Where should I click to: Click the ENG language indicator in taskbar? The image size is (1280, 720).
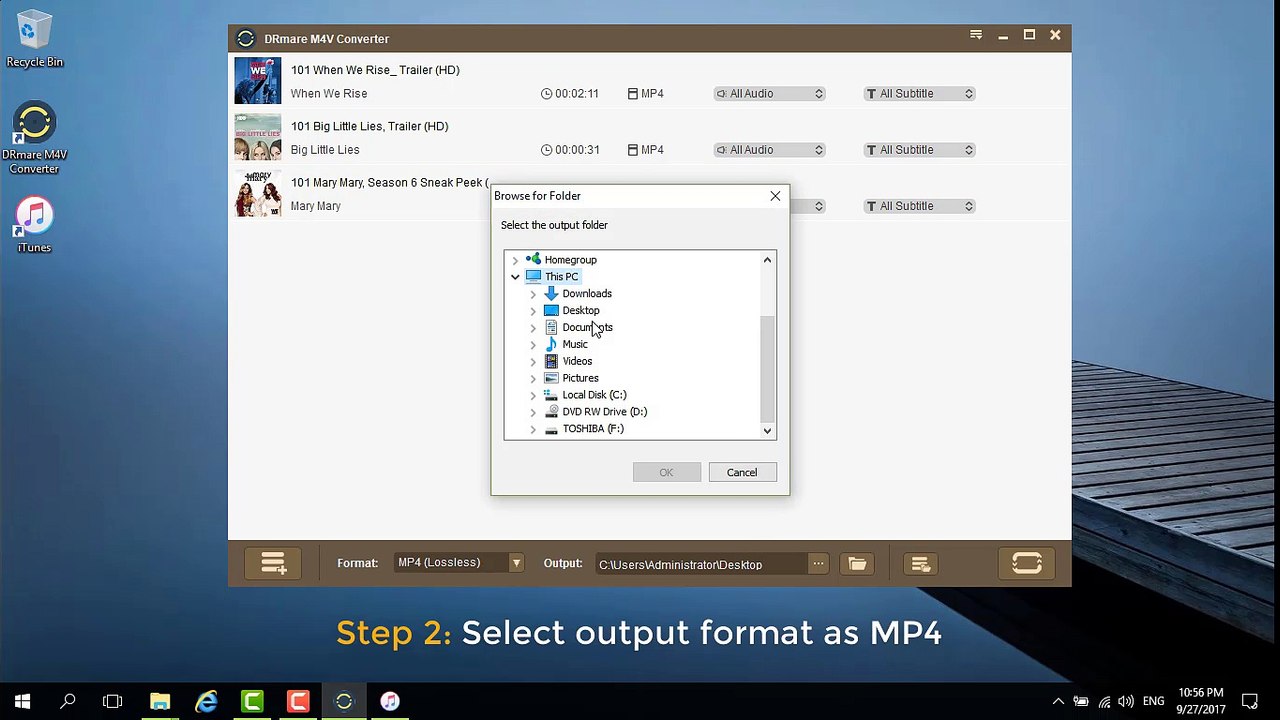coord(1153,701)
